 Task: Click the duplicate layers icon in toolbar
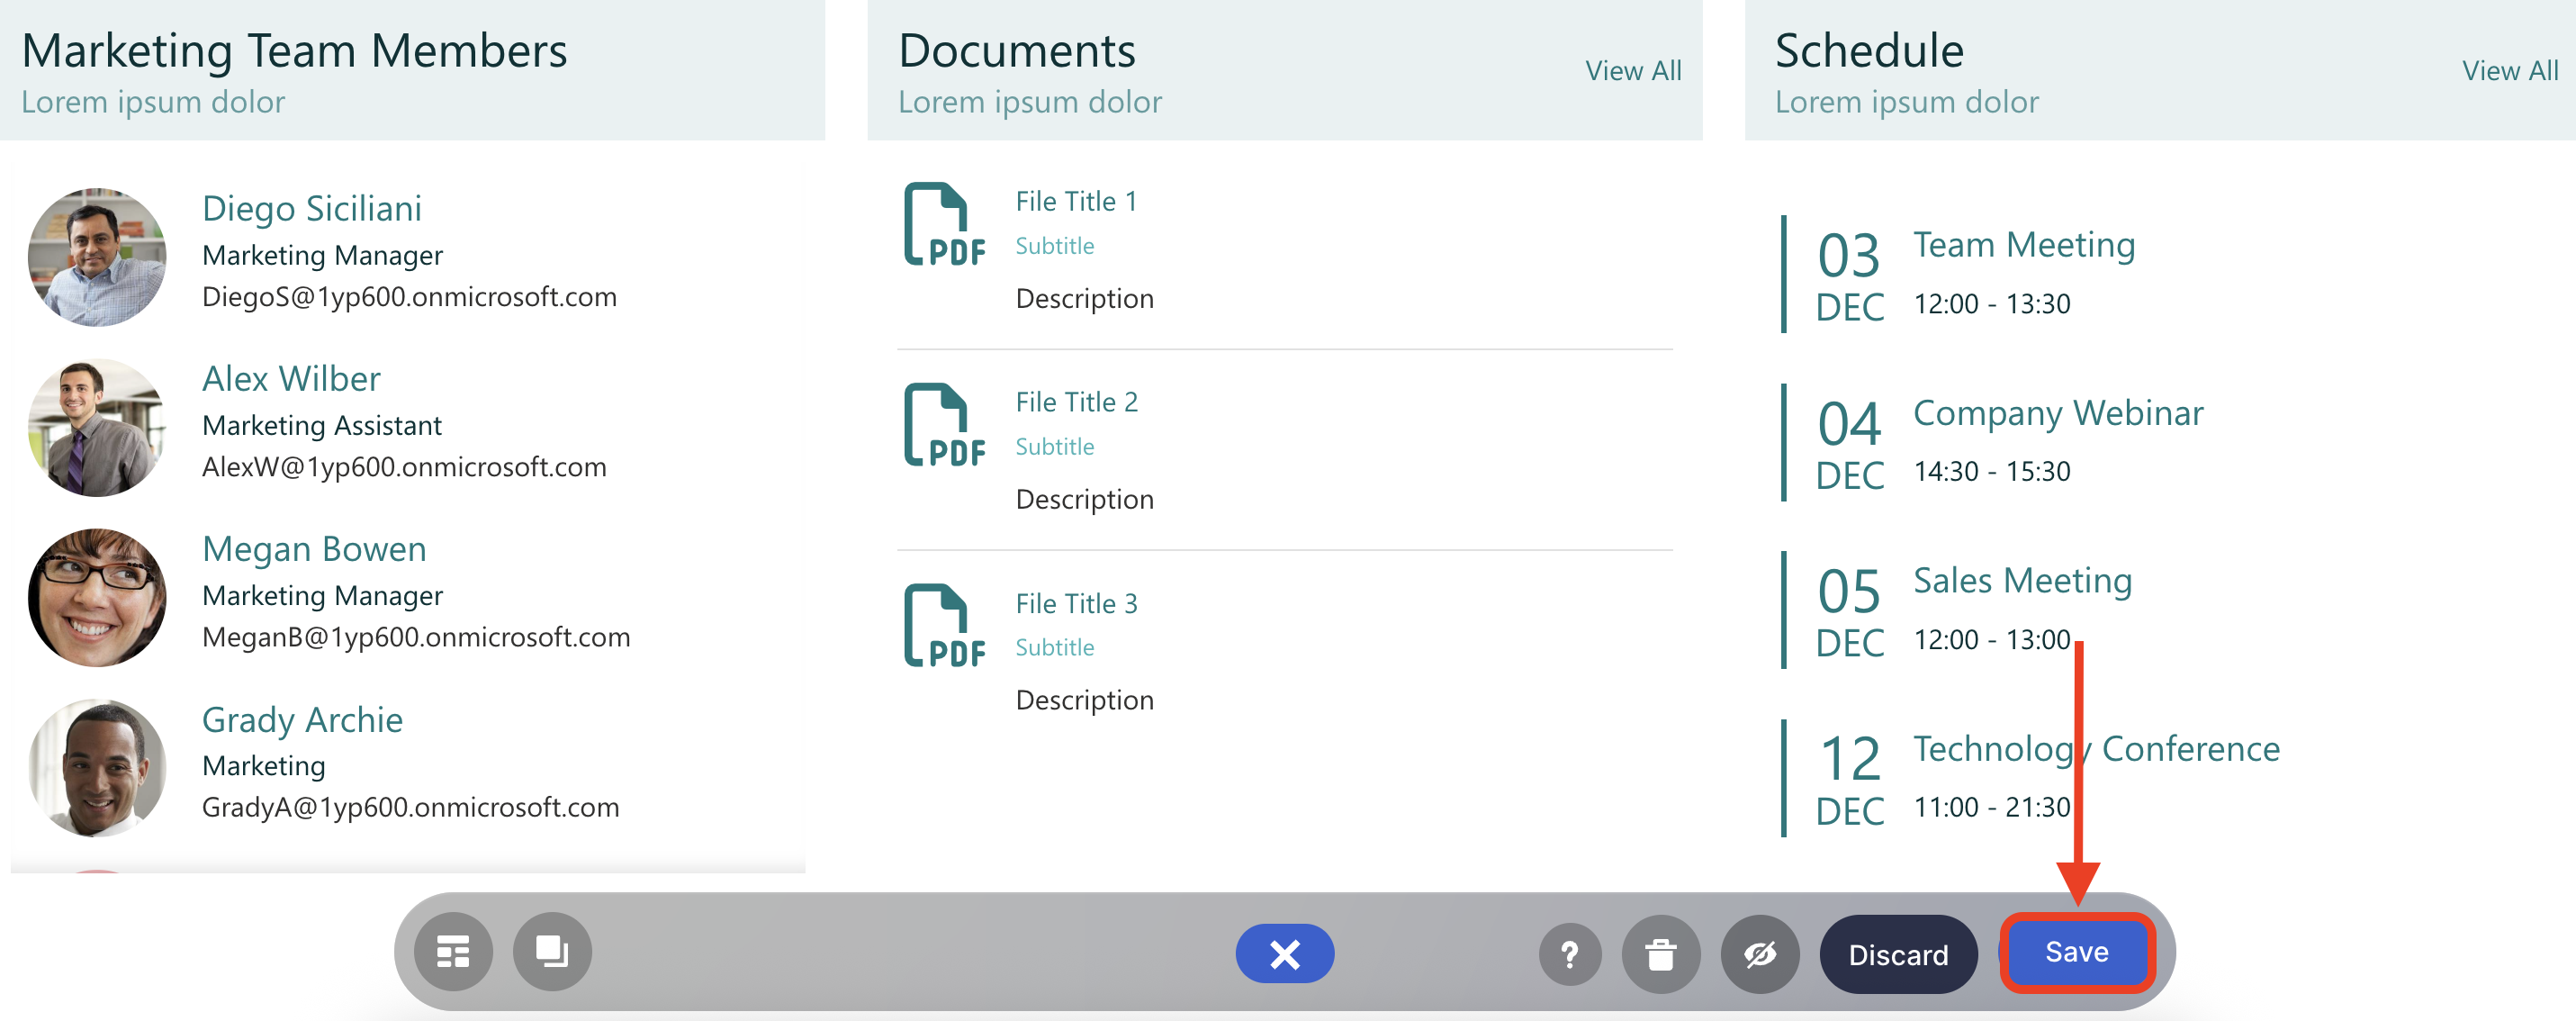[x=552, y=952]
